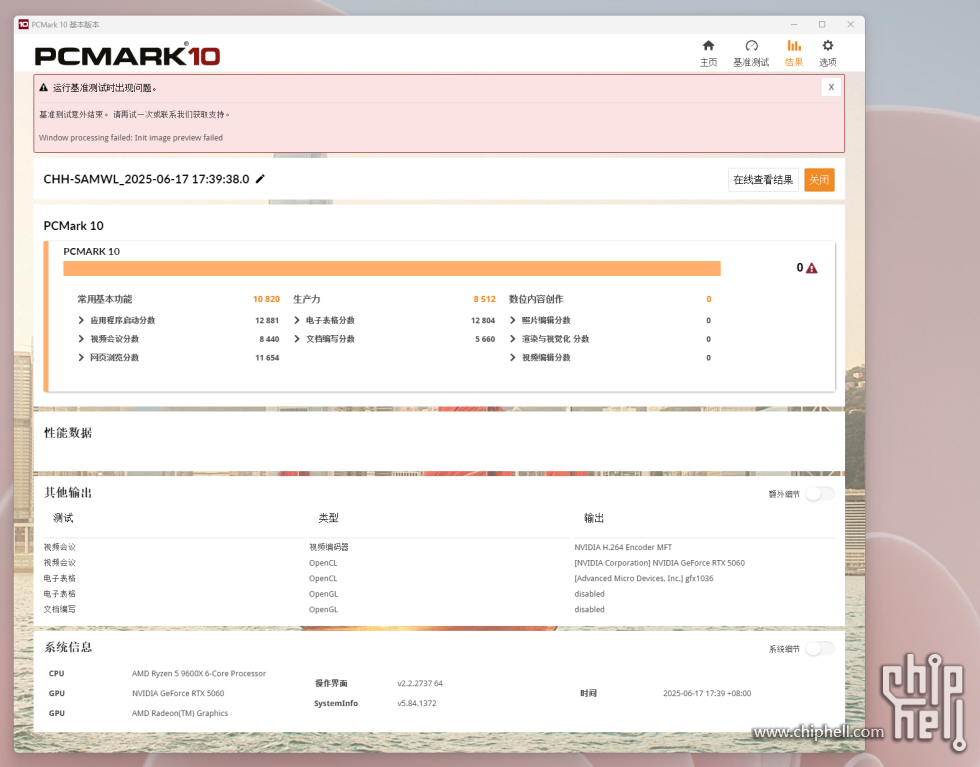Expand 视频编辑分数 row
Image resolution: width=980 pixels, height=767 pixels.
pos(512,358)
